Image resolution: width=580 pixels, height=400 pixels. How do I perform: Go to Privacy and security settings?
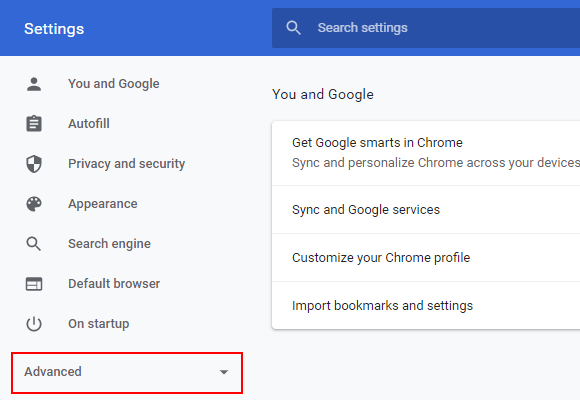[x=127, y=164]
